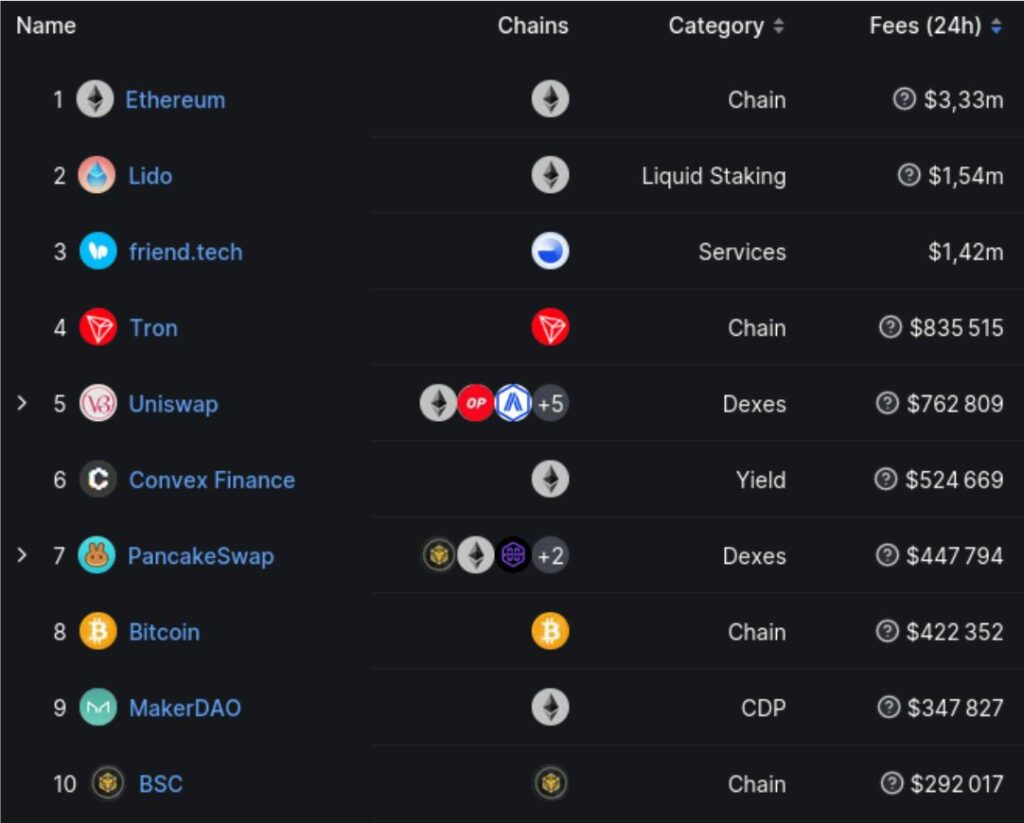This screenshot has width=1024, height=823.
Task: Expand the PancakeSwap row chevron
Action: pos(22,556)
